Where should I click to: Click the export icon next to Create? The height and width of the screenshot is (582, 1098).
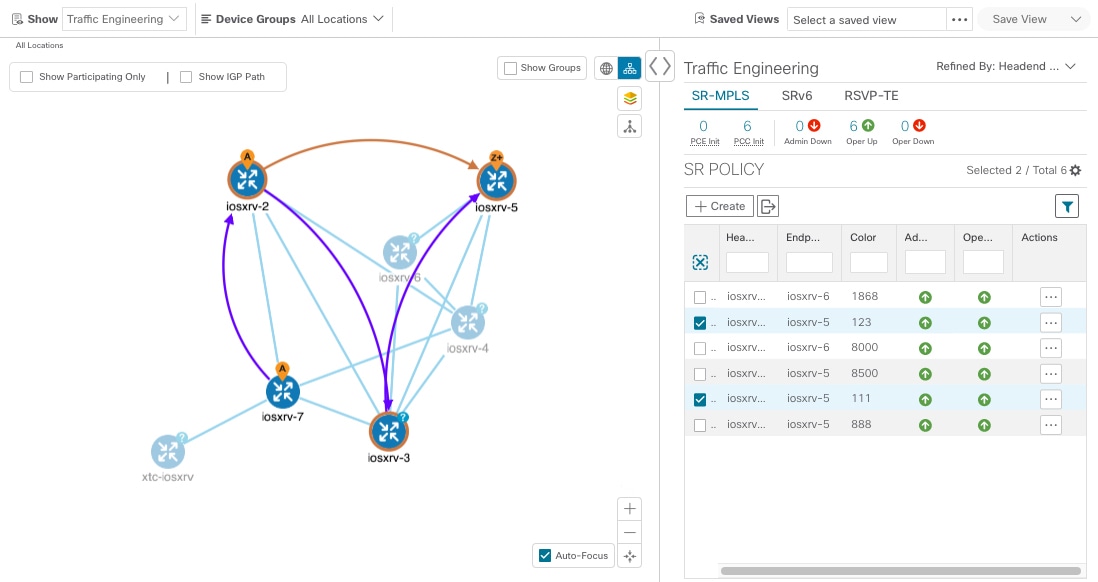pyautogui.click(x=766, y=206)
